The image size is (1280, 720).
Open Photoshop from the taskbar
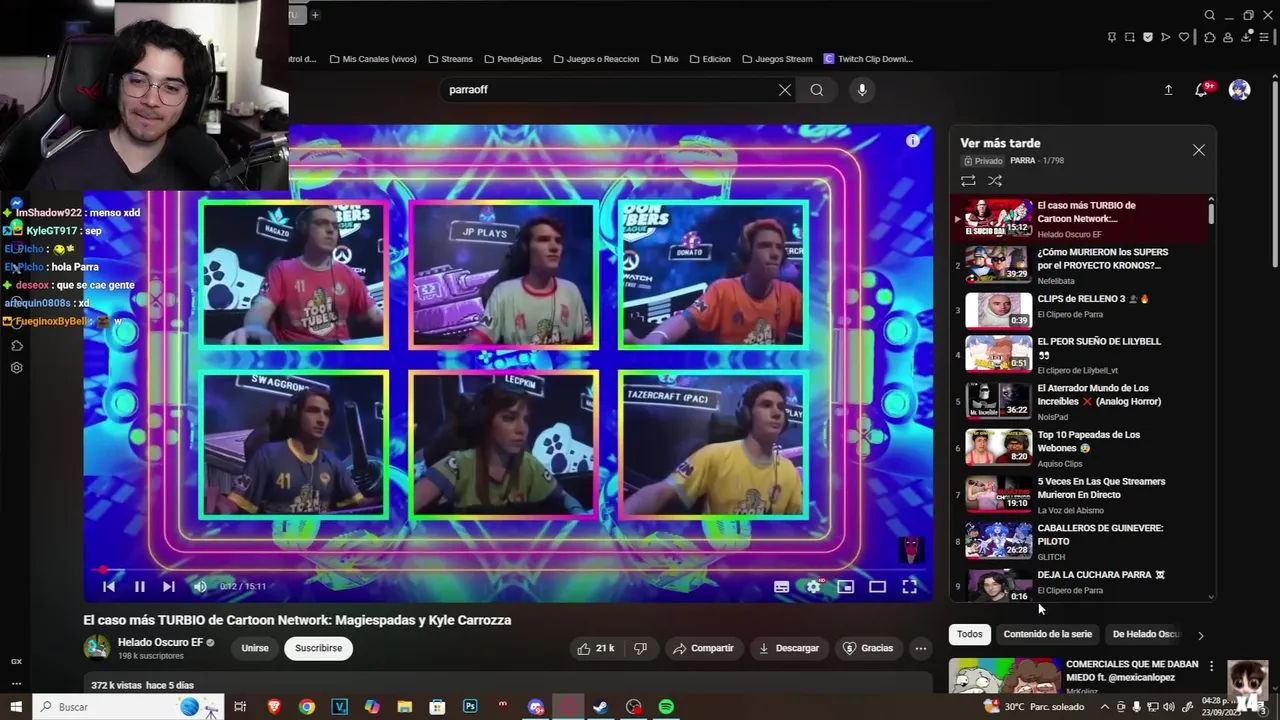coord(470,707)
